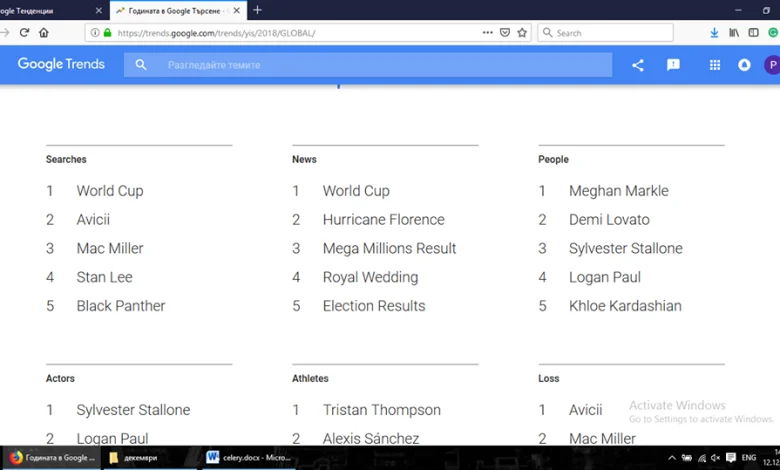The image size is (780, 470).
Task: Click the Athletes category heading
Action: click(310, 378)
